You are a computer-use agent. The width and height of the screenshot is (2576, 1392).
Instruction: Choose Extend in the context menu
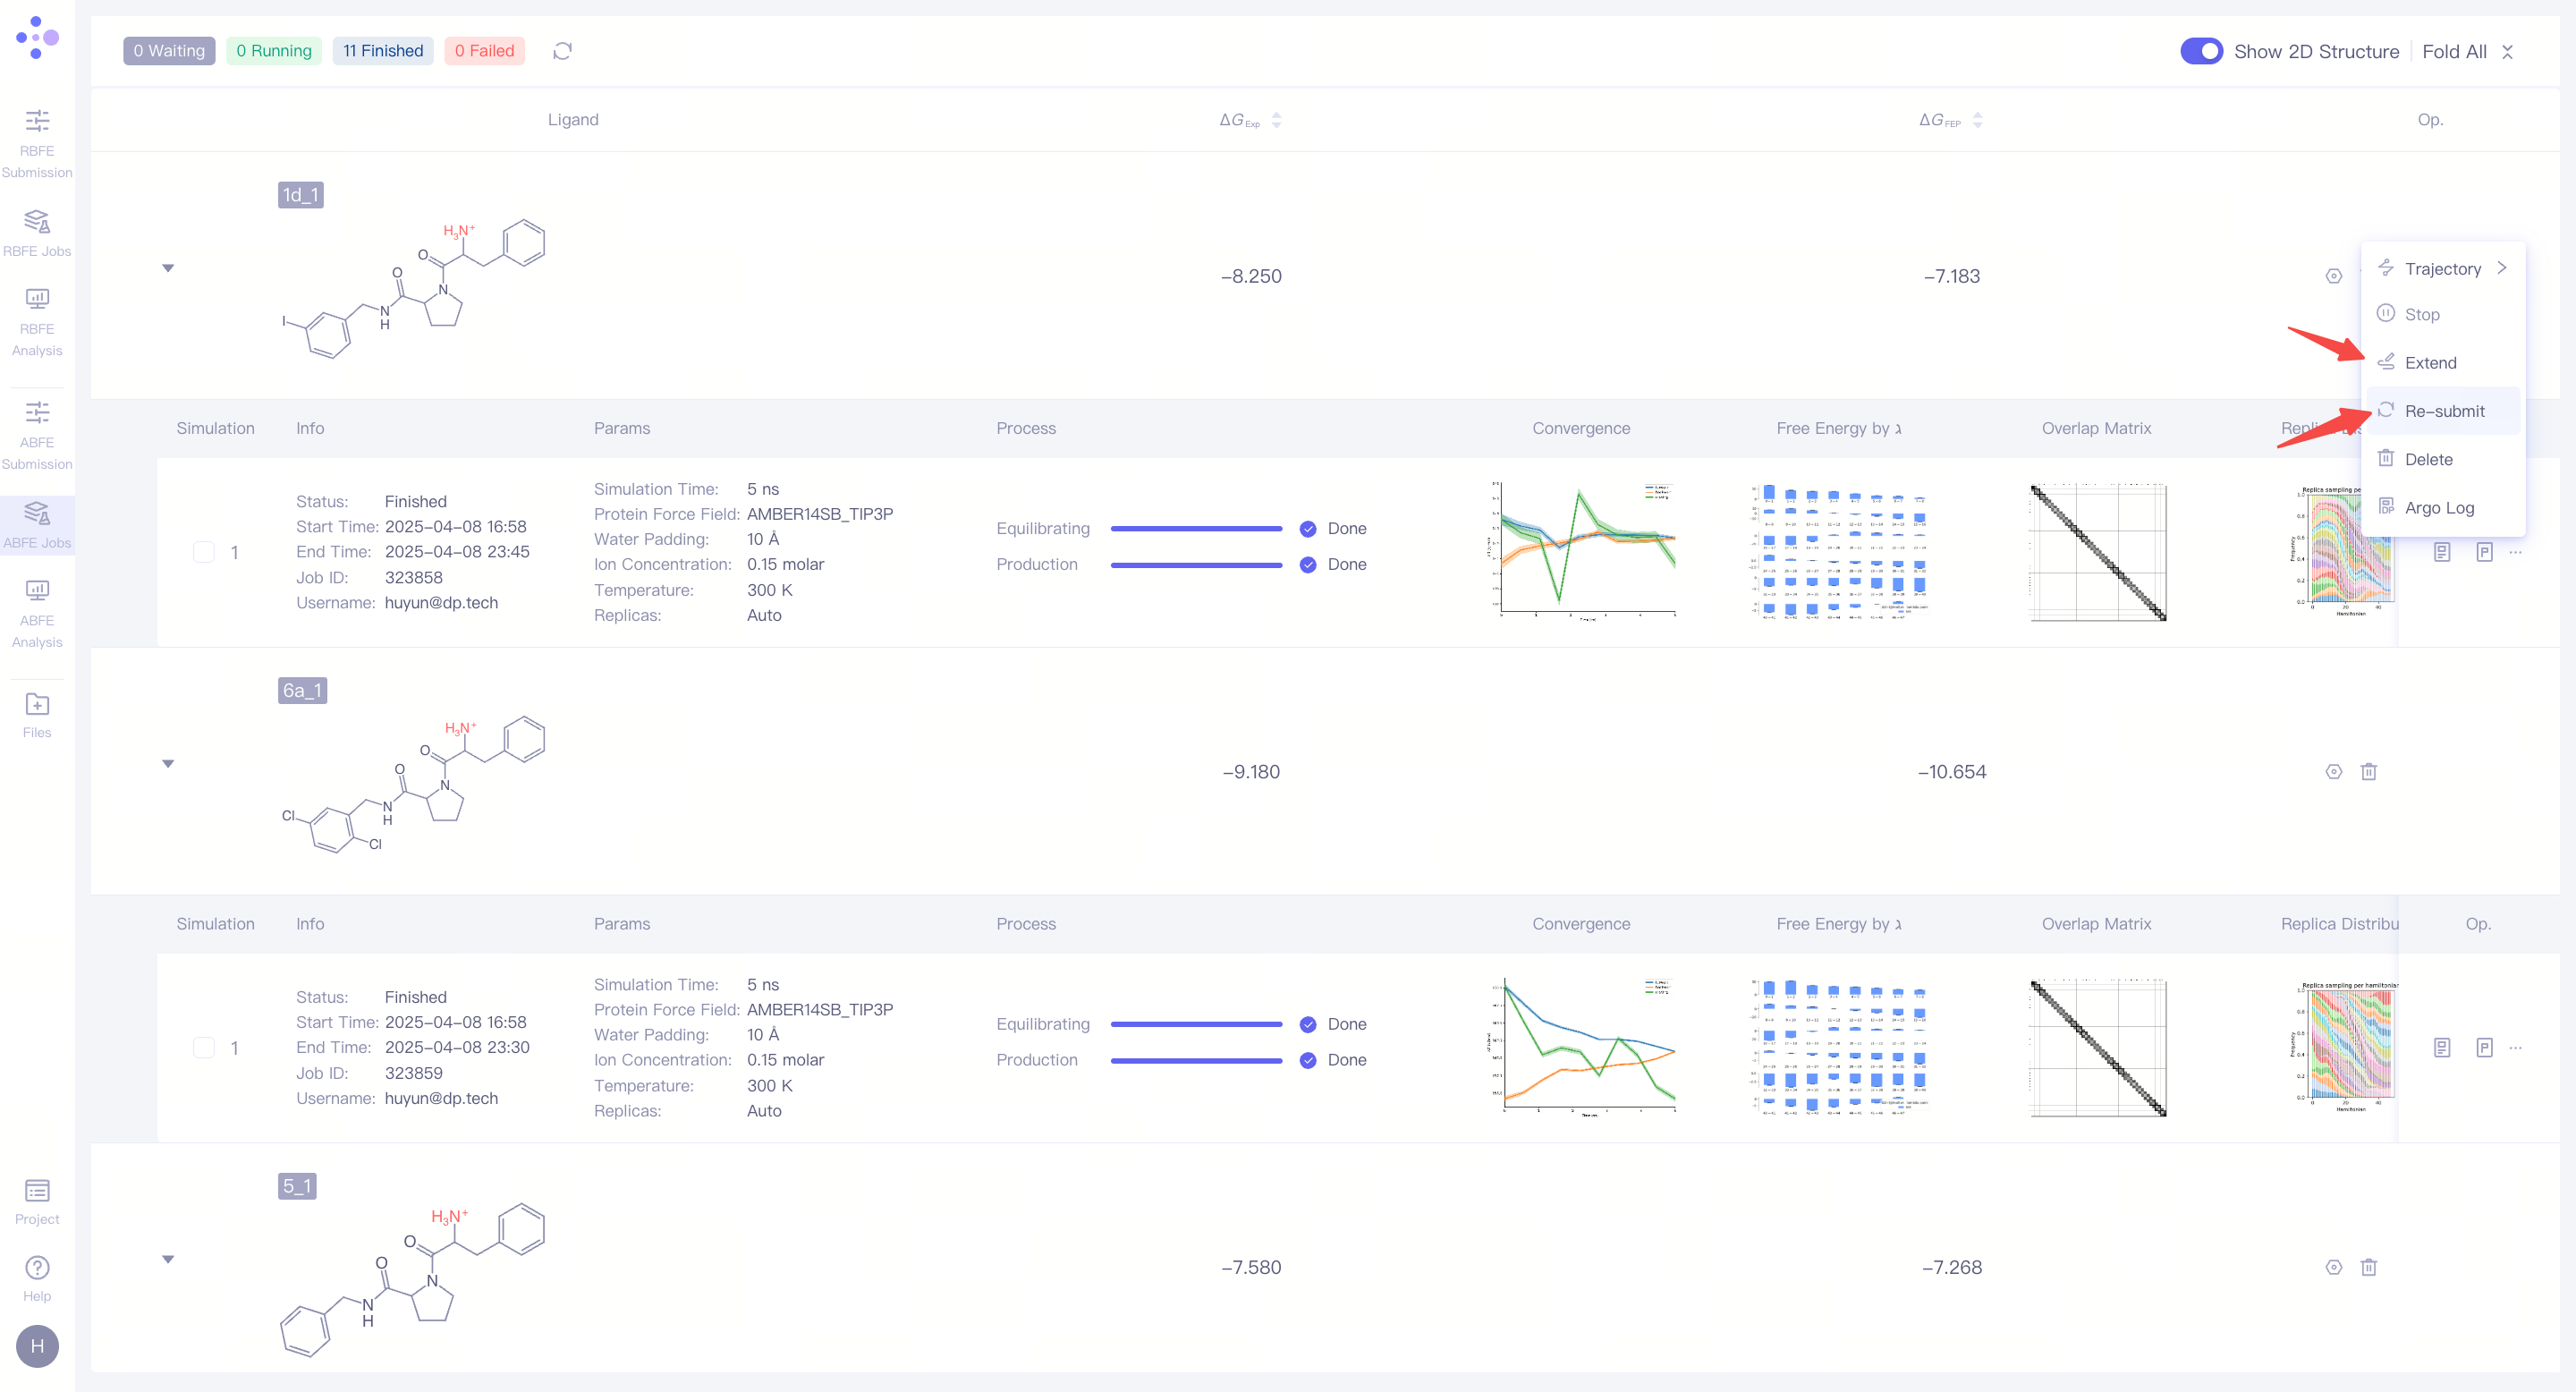(x=2429, y=363)
